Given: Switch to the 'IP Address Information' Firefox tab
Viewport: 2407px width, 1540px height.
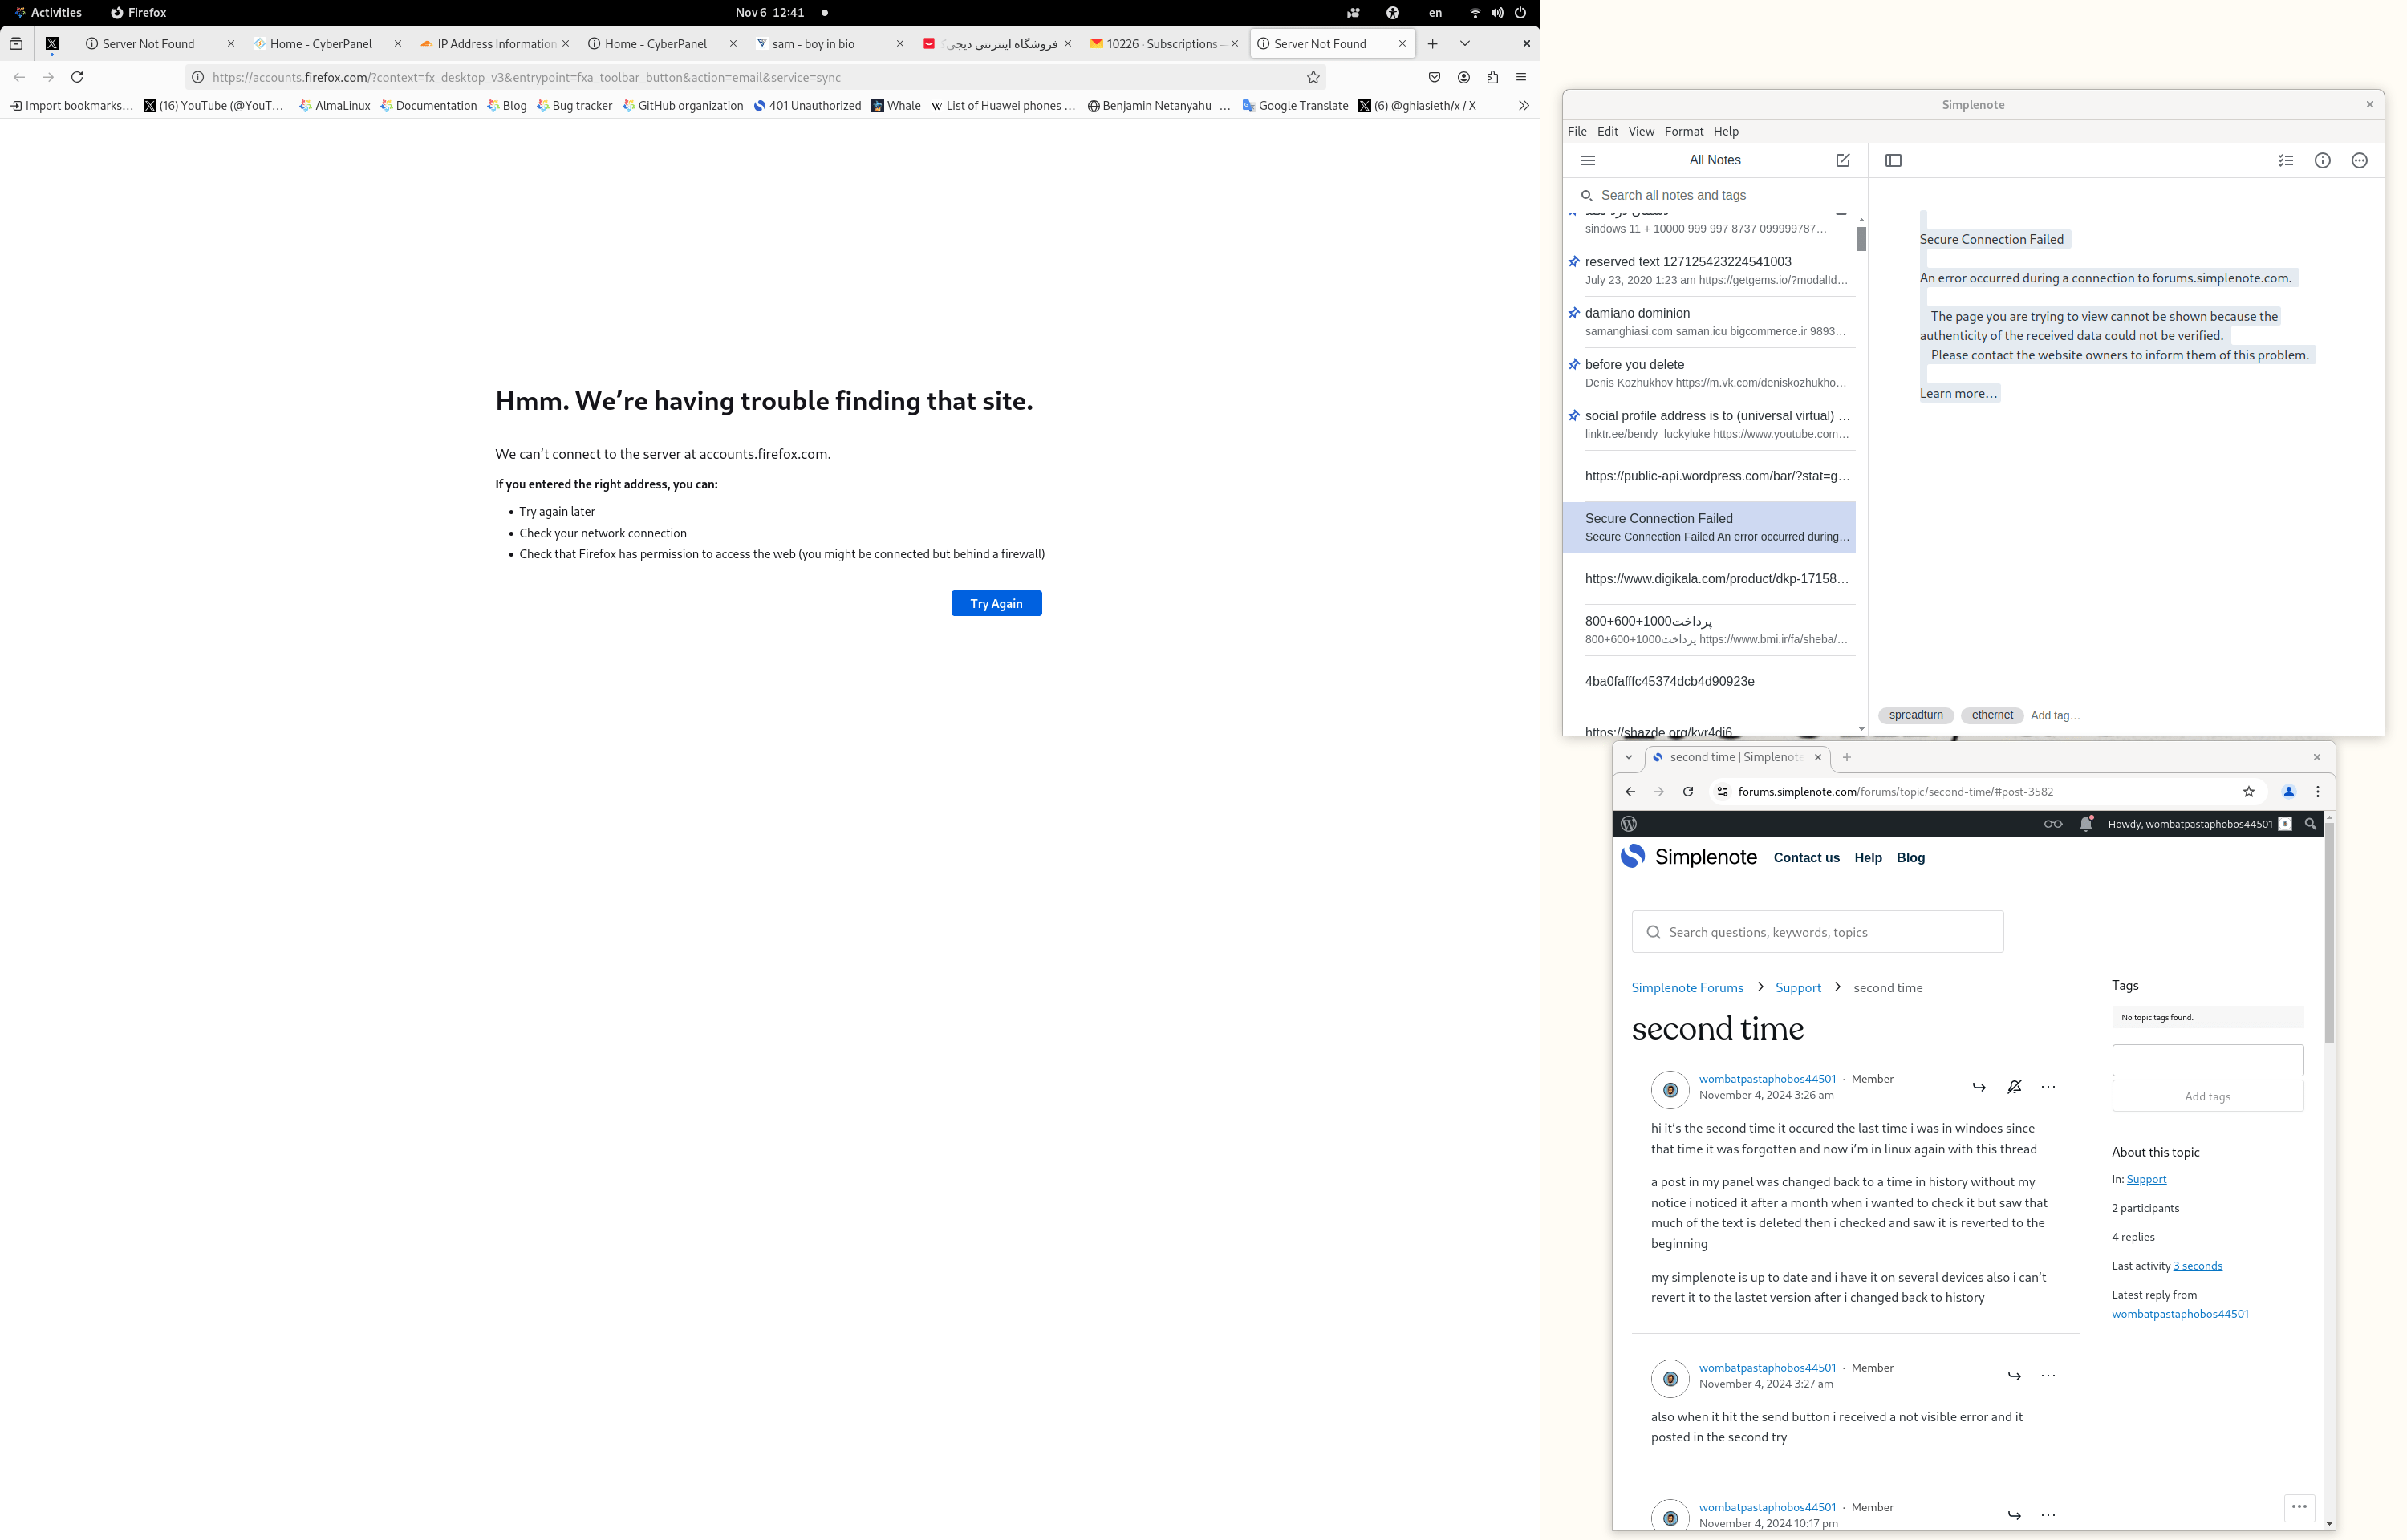Looking at the screenshot, I should (495, 44).
